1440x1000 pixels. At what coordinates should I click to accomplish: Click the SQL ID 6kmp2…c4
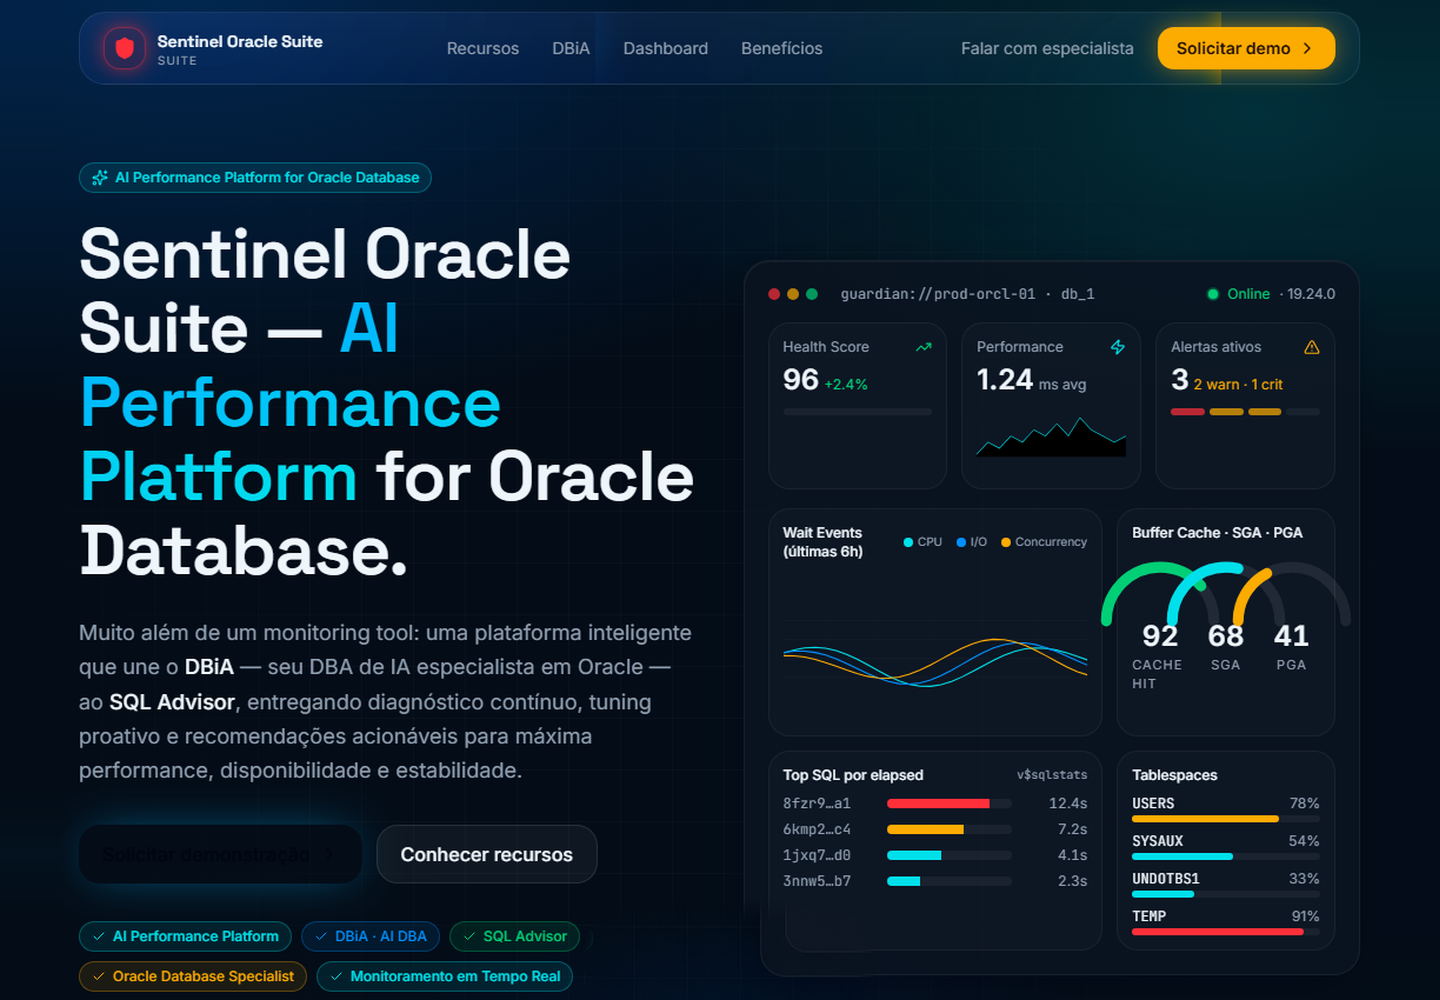(817, 829)
